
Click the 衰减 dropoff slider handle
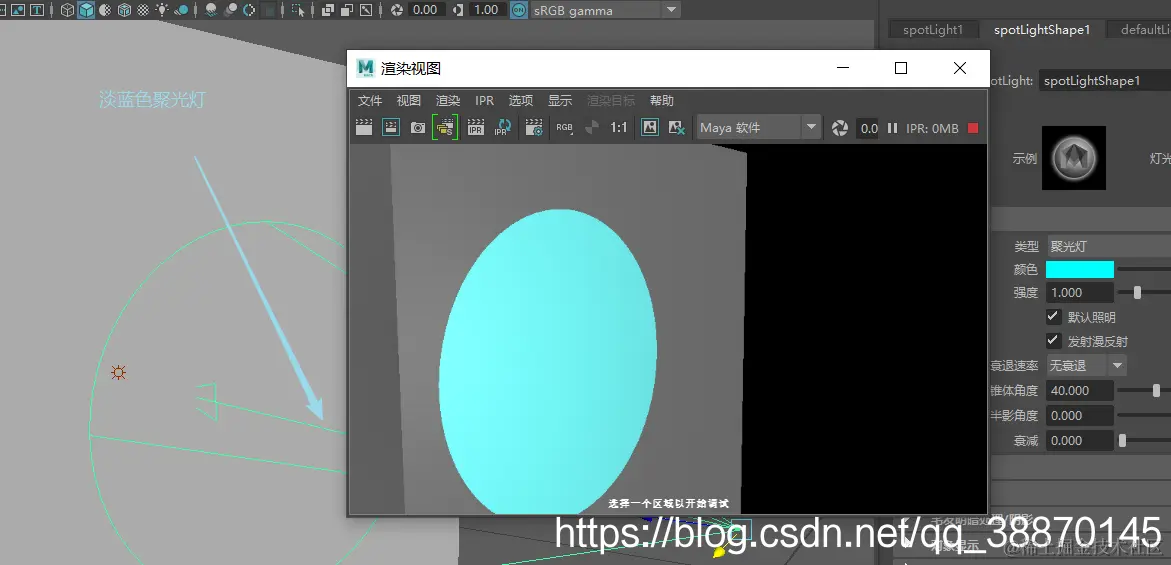(x=1122, y=440)
